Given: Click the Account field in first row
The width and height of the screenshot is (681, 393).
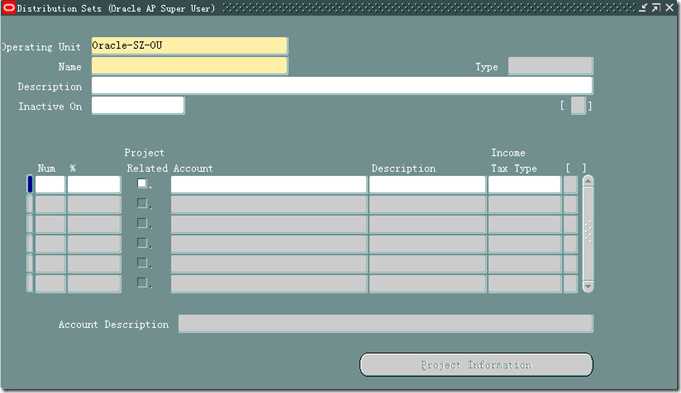Looking at the screenshot, I should pyautogui.click(x=269, y=184).
